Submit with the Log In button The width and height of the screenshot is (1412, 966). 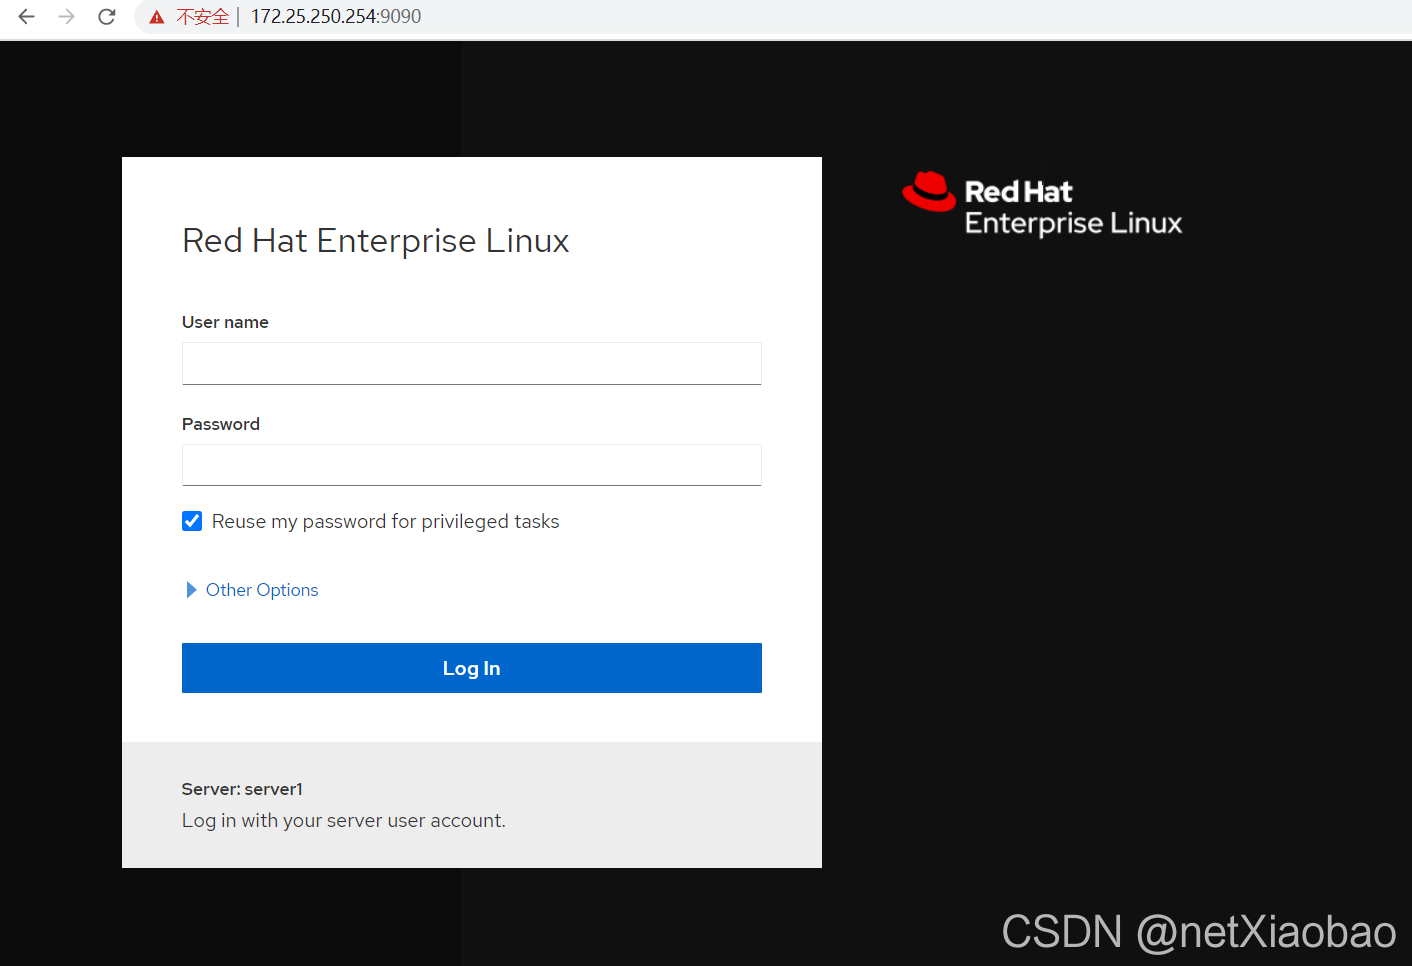click(472, 668)
